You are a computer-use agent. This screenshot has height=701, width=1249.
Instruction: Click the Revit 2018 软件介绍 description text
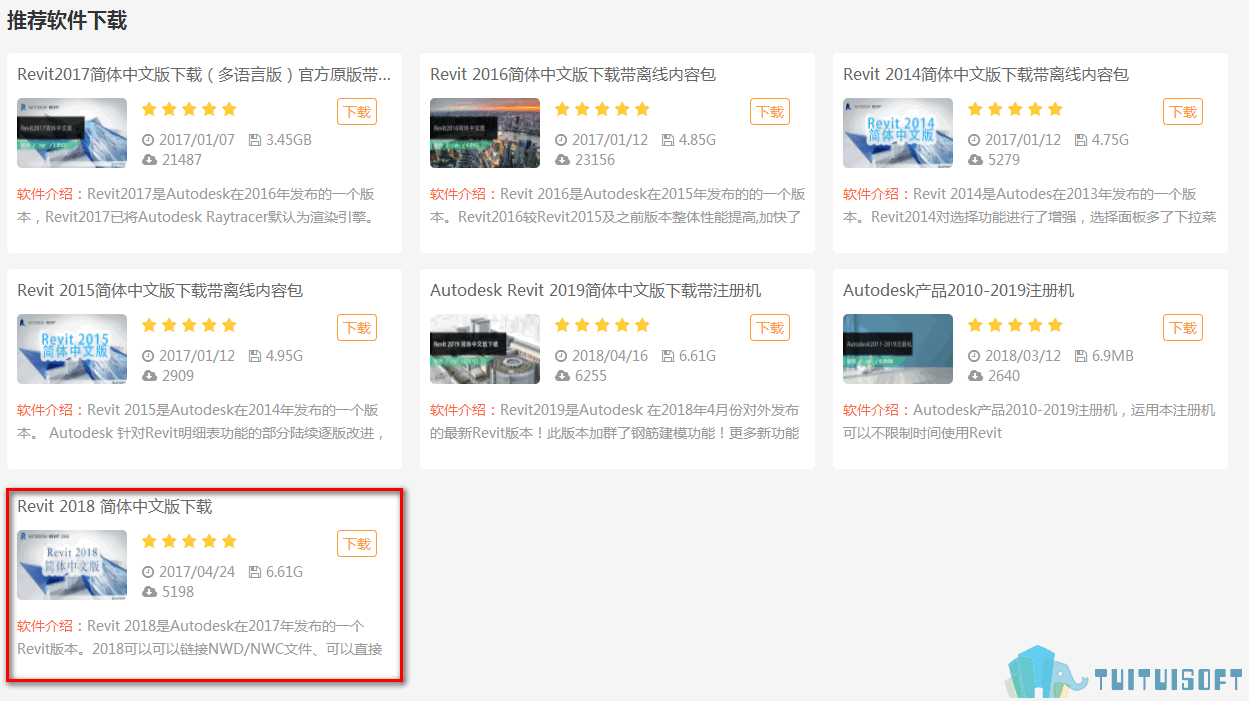pyautogui.click(x=200, y=637)
